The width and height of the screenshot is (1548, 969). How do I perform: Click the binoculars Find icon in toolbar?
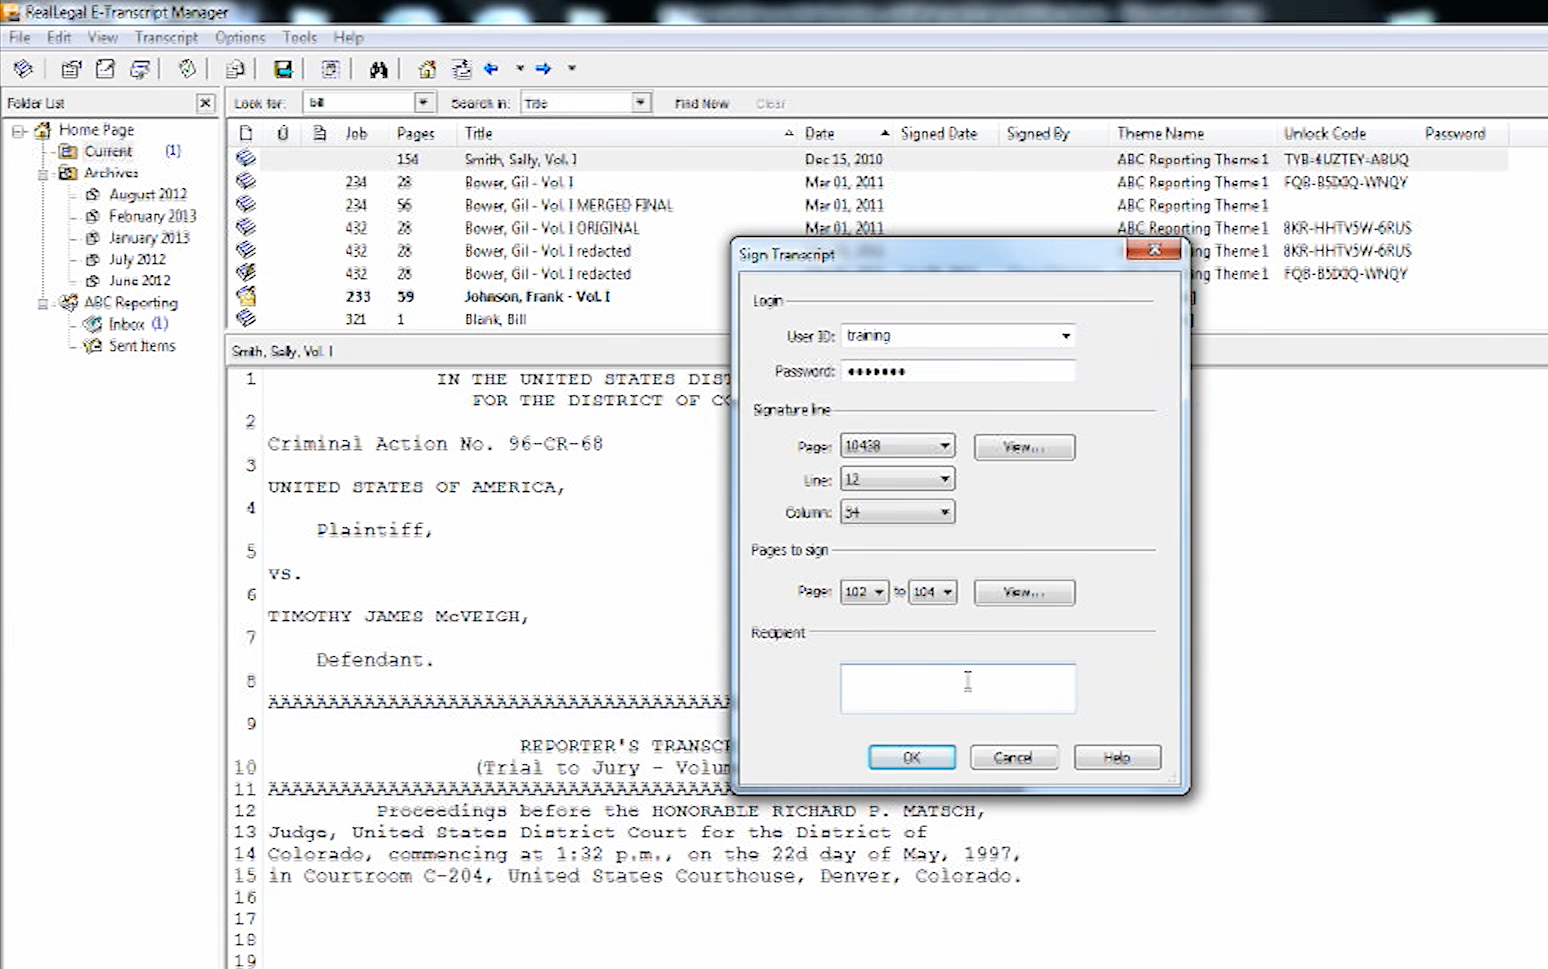[378, 69]
